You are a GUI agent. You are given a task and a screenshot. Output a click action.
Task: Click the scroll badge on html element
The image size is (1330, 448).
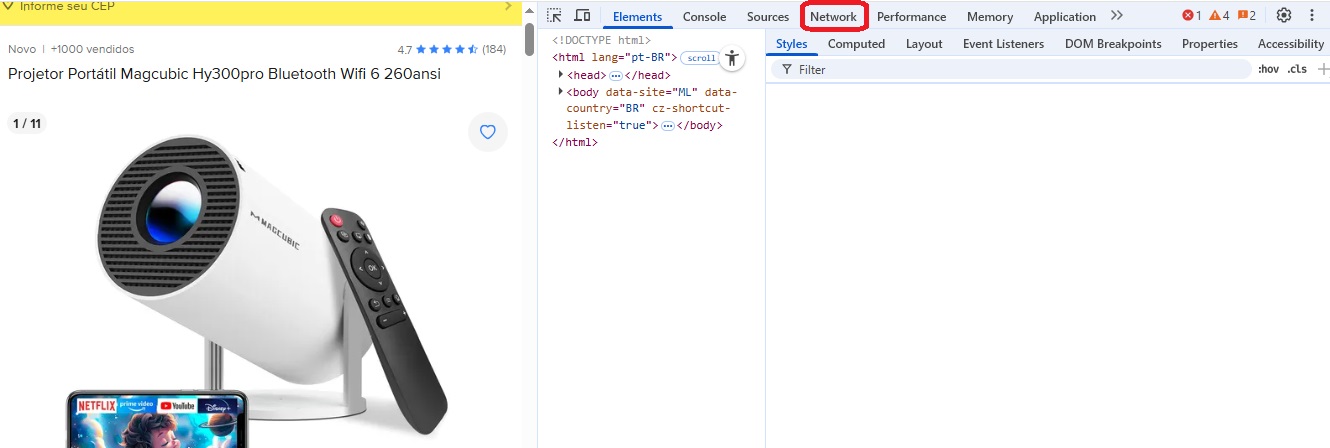tap(701, 58)
